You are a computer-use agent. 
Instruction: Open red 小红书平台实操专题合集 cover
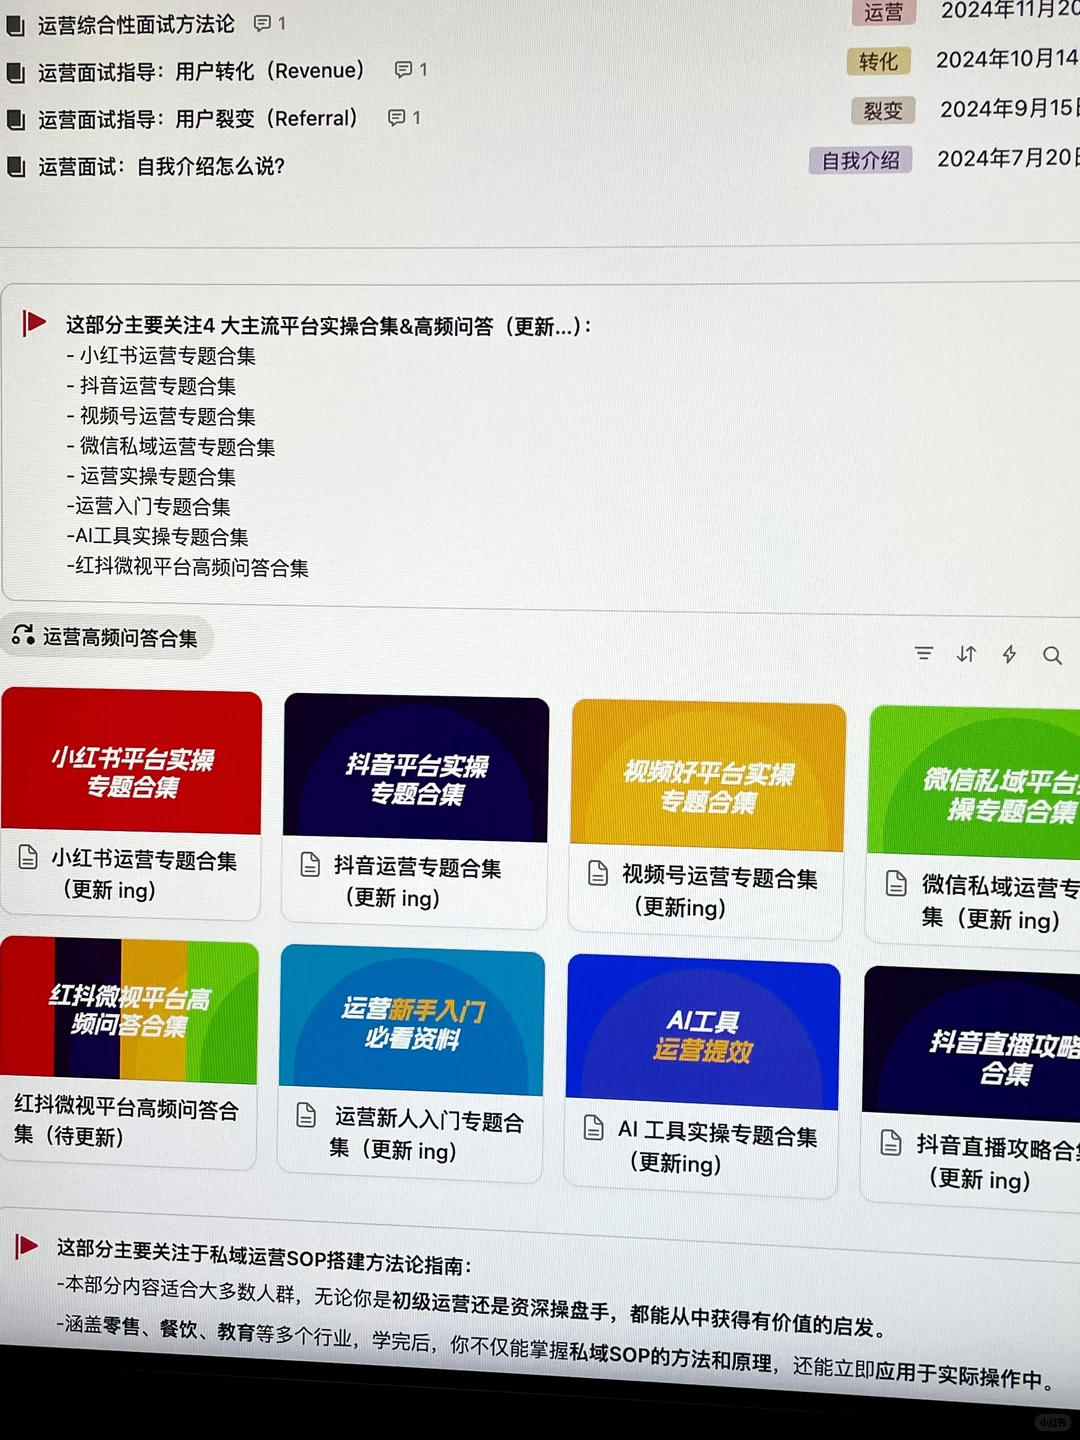[132, 762]
